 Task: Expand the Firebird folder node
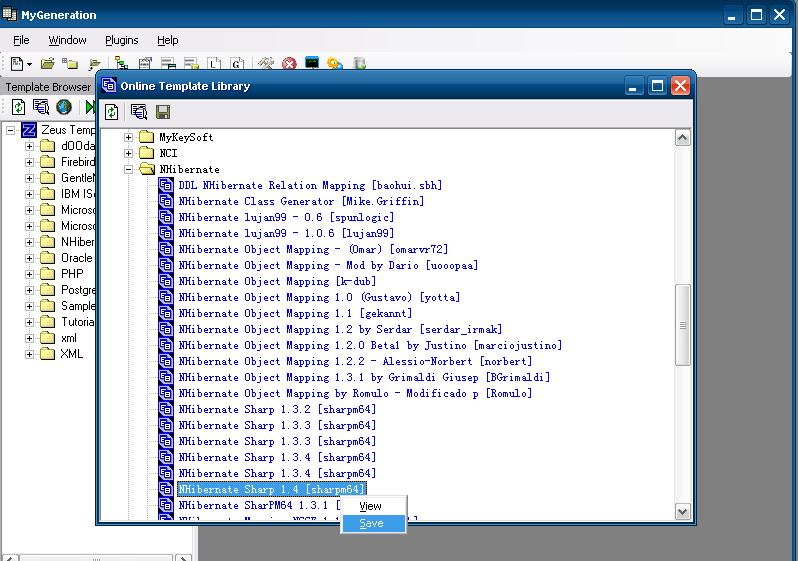[30, 162]
